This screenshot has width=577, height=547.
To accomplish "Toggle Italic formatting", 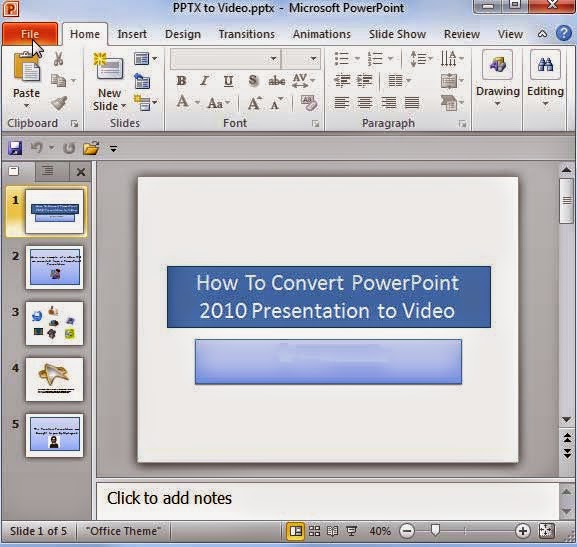I will coord(205,81).
